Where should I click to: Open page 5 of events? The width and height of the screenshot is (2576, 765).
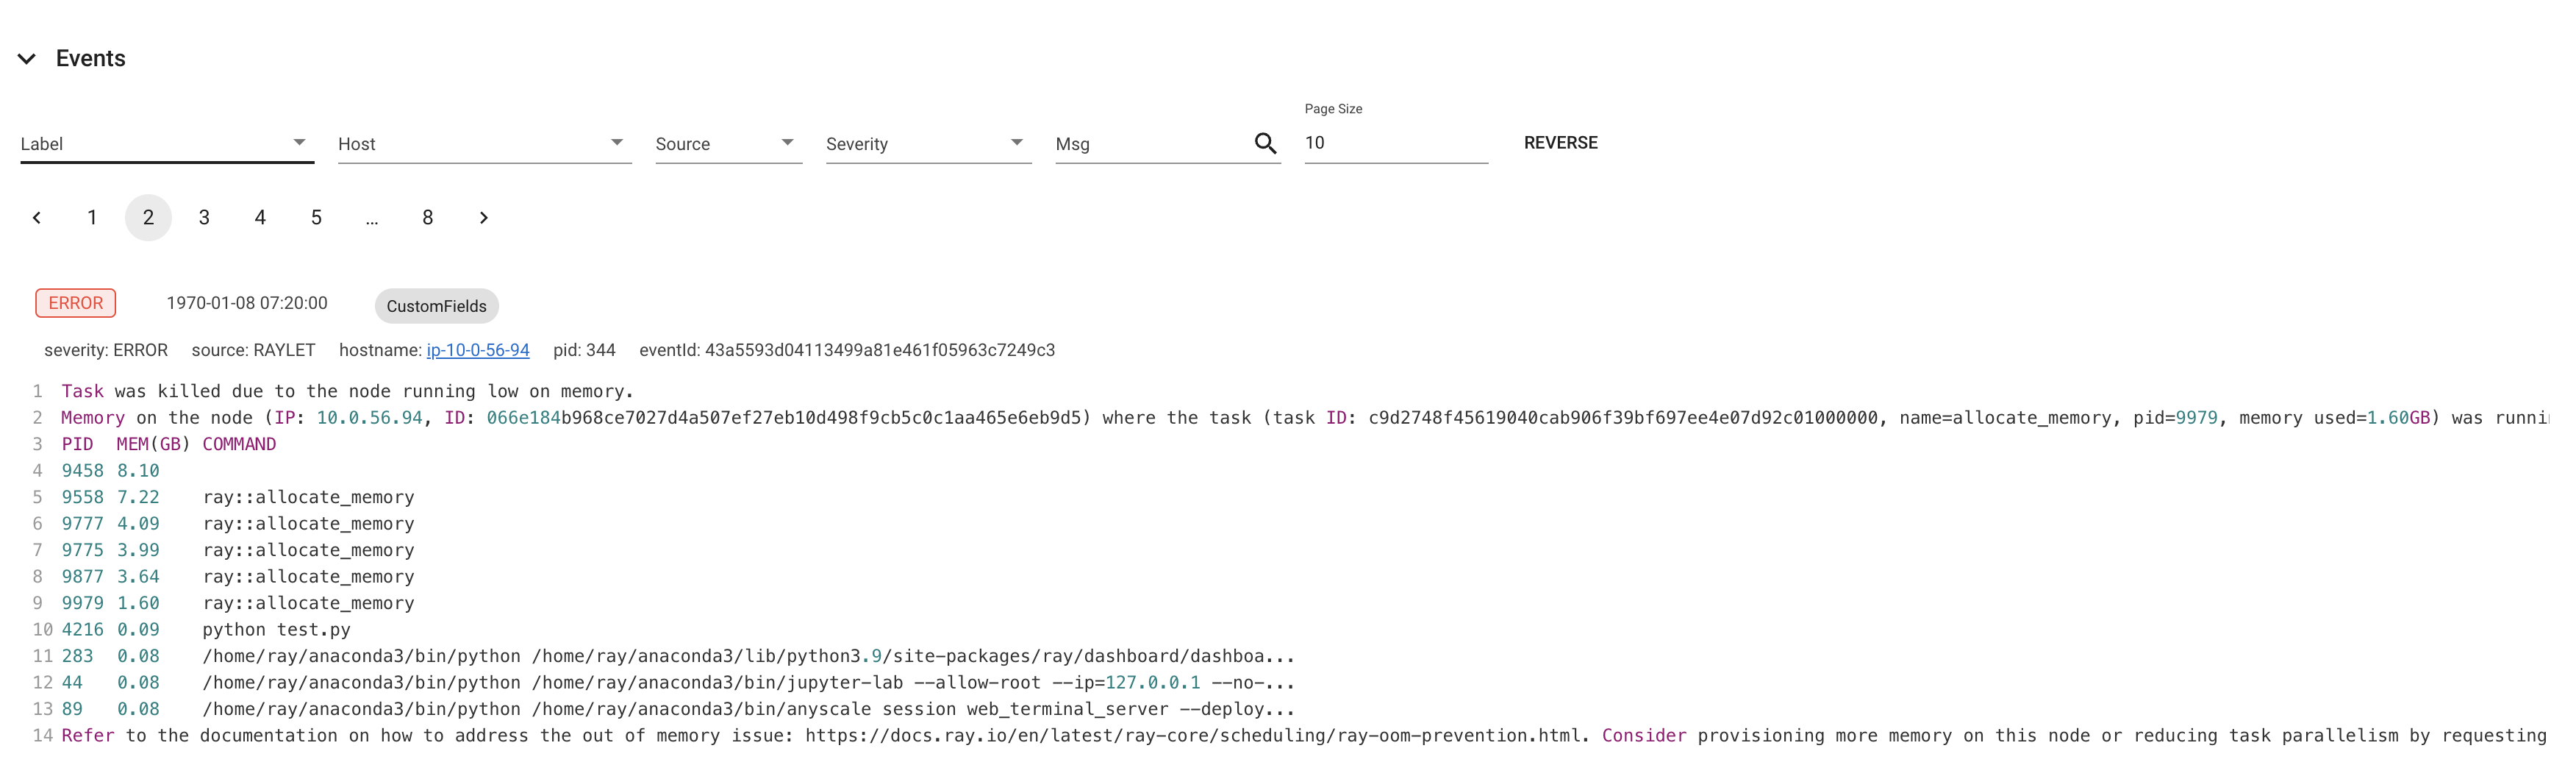316,218
